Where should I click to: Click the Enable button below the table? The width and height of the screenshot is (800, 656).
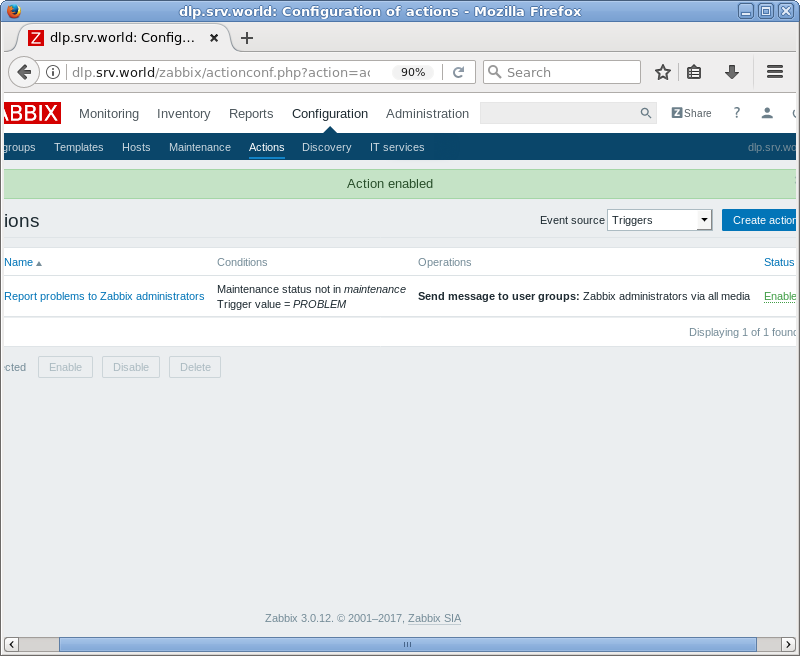click(x=65, y=367)
